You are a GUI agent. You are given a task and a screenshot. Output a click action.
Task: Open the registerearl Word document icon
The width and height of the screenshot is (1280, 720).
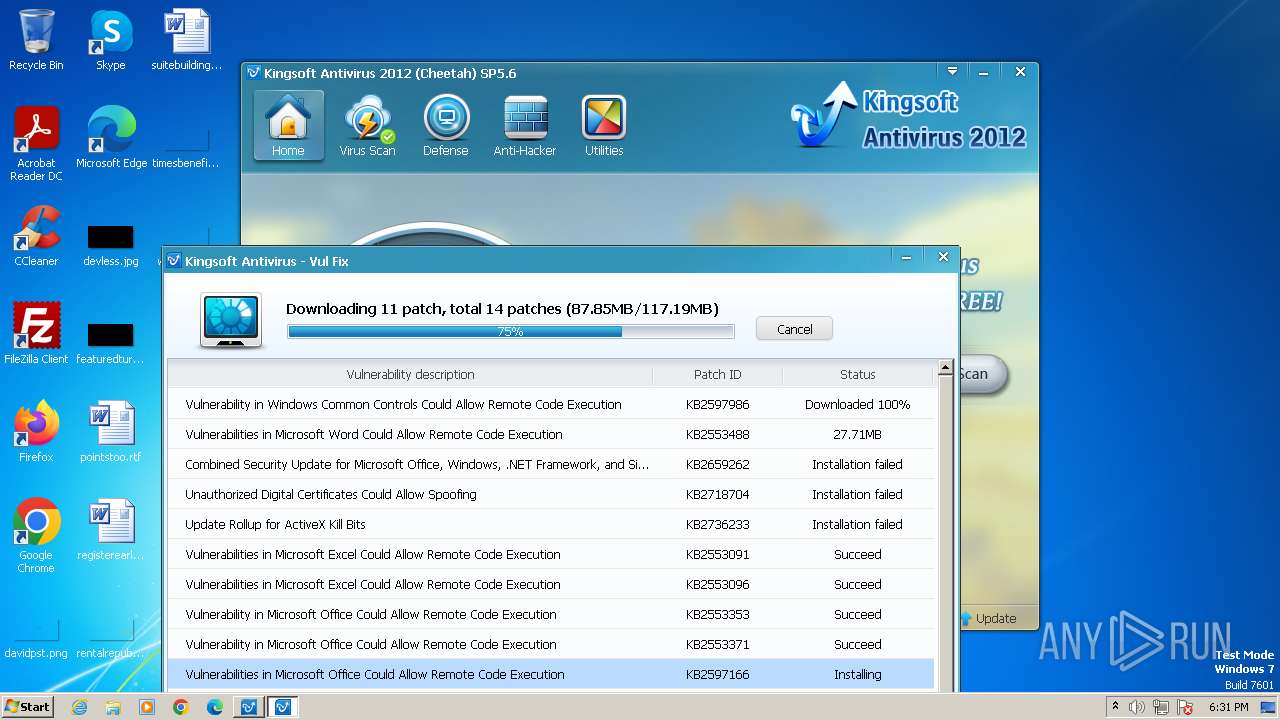pos(111,530)
